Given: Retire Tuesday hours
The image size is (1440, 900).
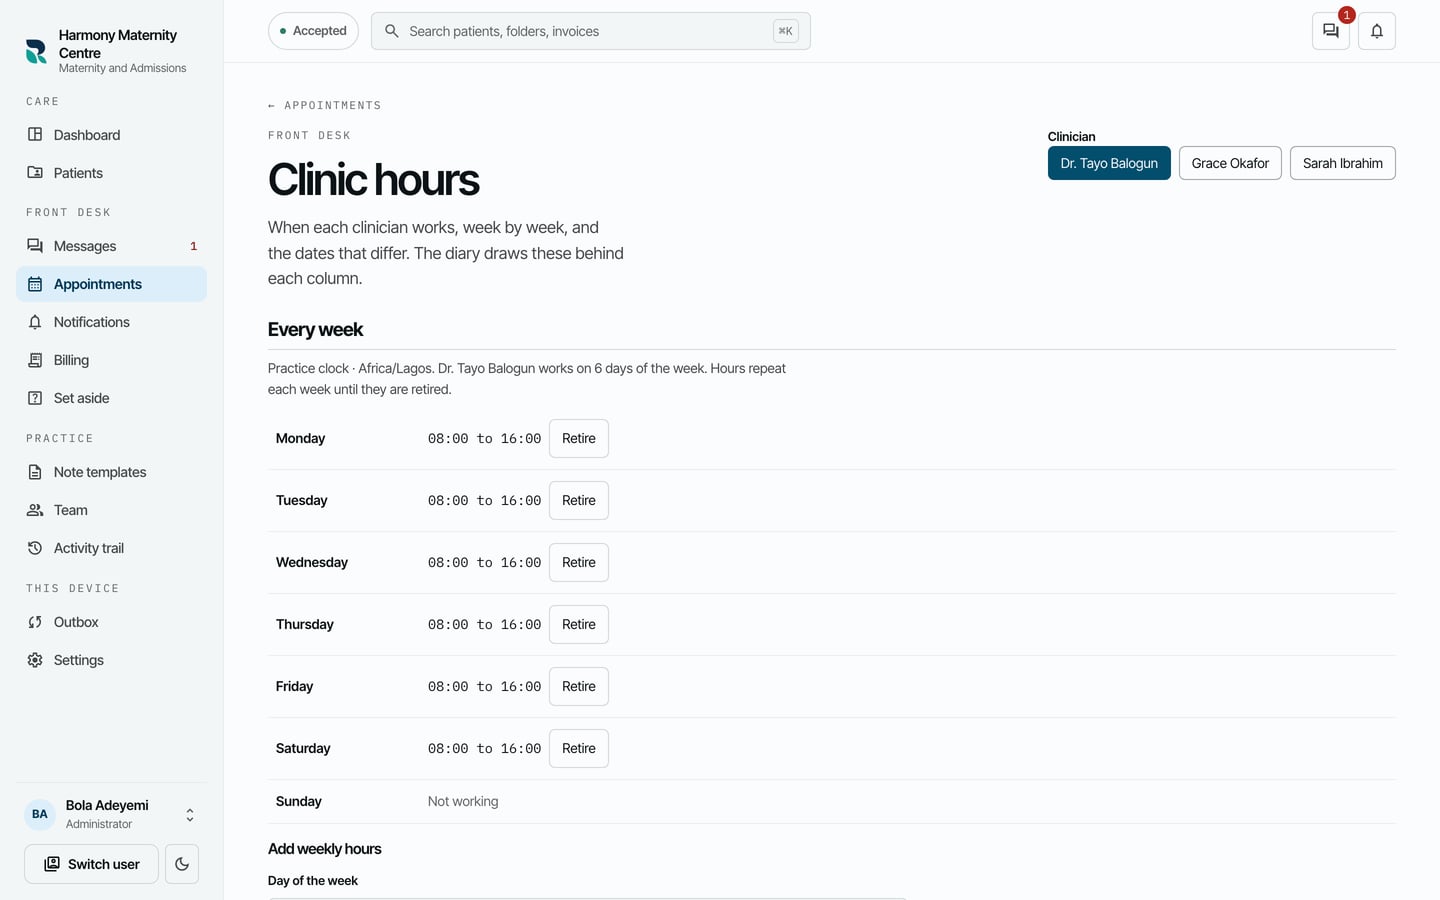Looking at the screenshot, I should coord(579,500).
